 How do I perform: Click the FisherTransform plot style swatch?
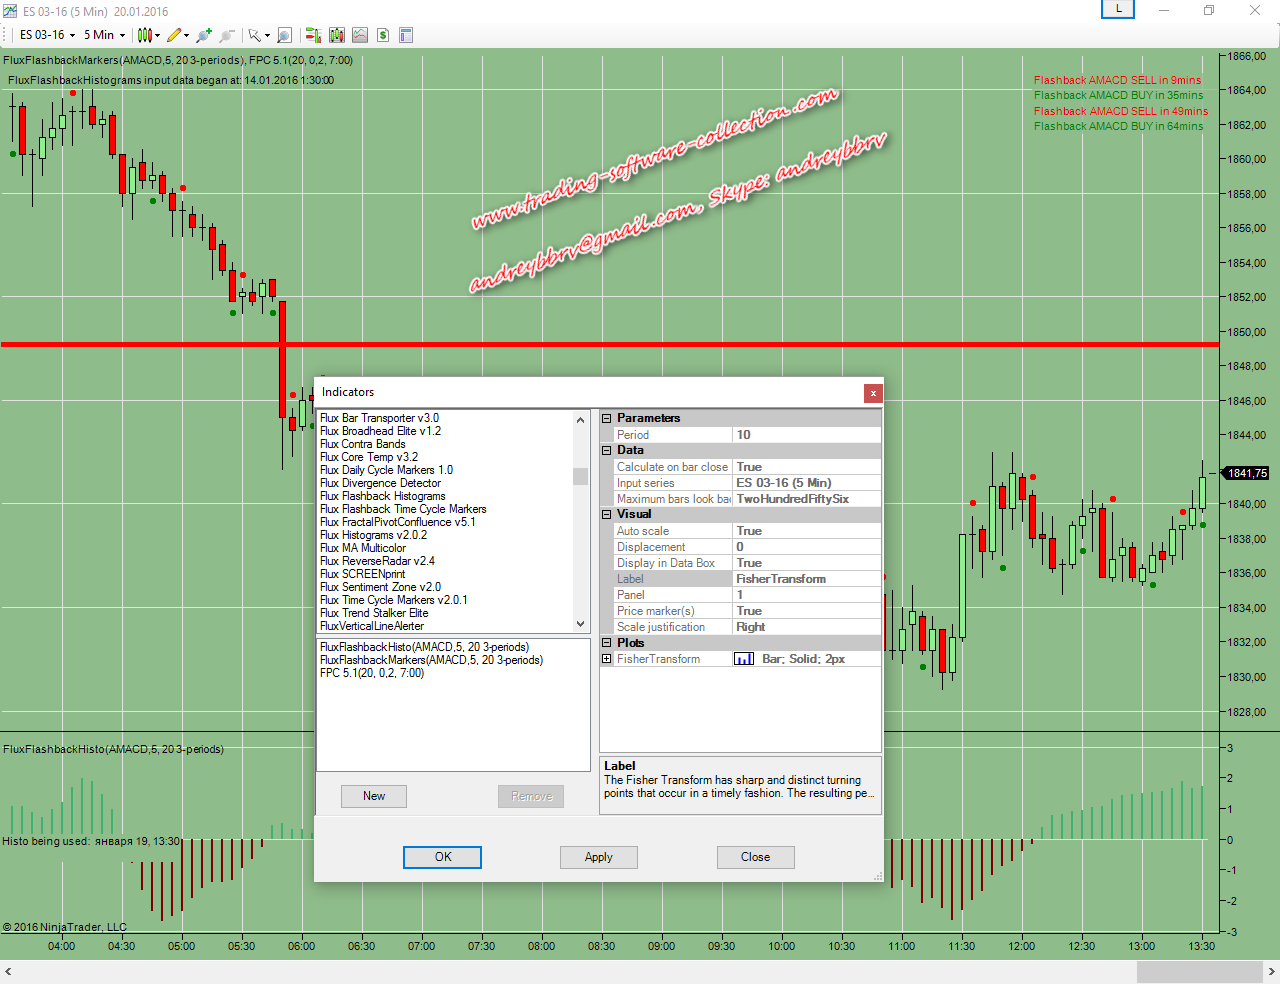pos(744,659)
